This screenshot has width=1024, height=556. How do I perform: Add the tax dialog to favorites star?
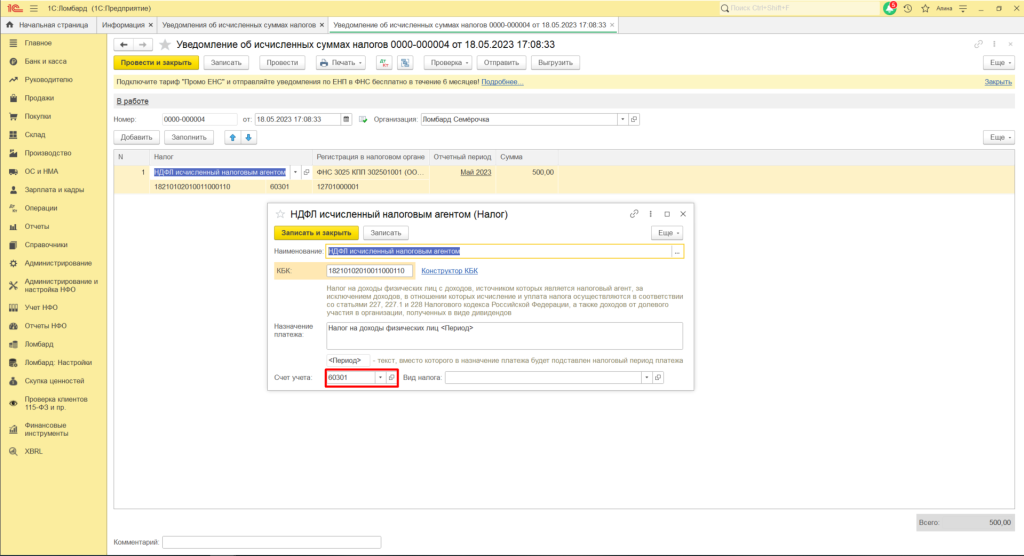click(278, 214)
